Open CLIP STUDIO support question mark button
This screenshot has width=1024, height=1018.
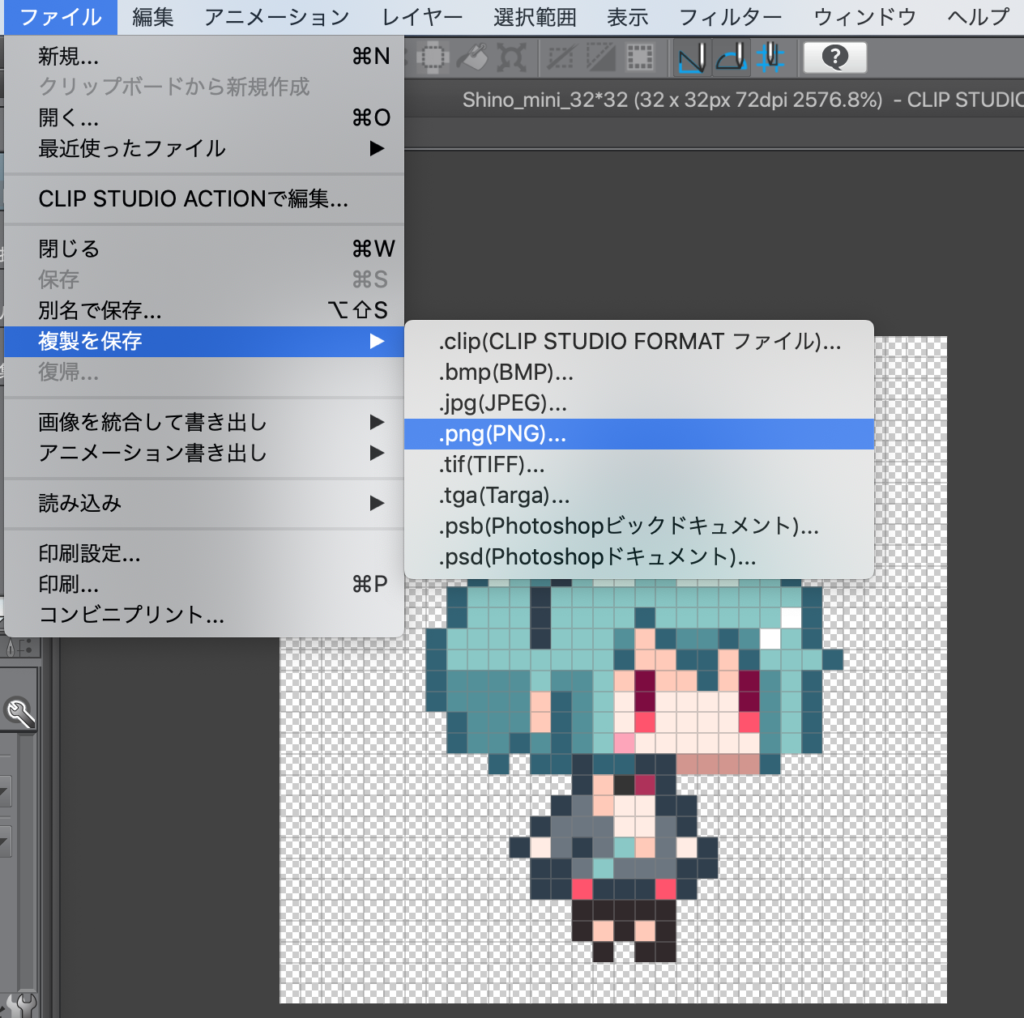point(835,58)
